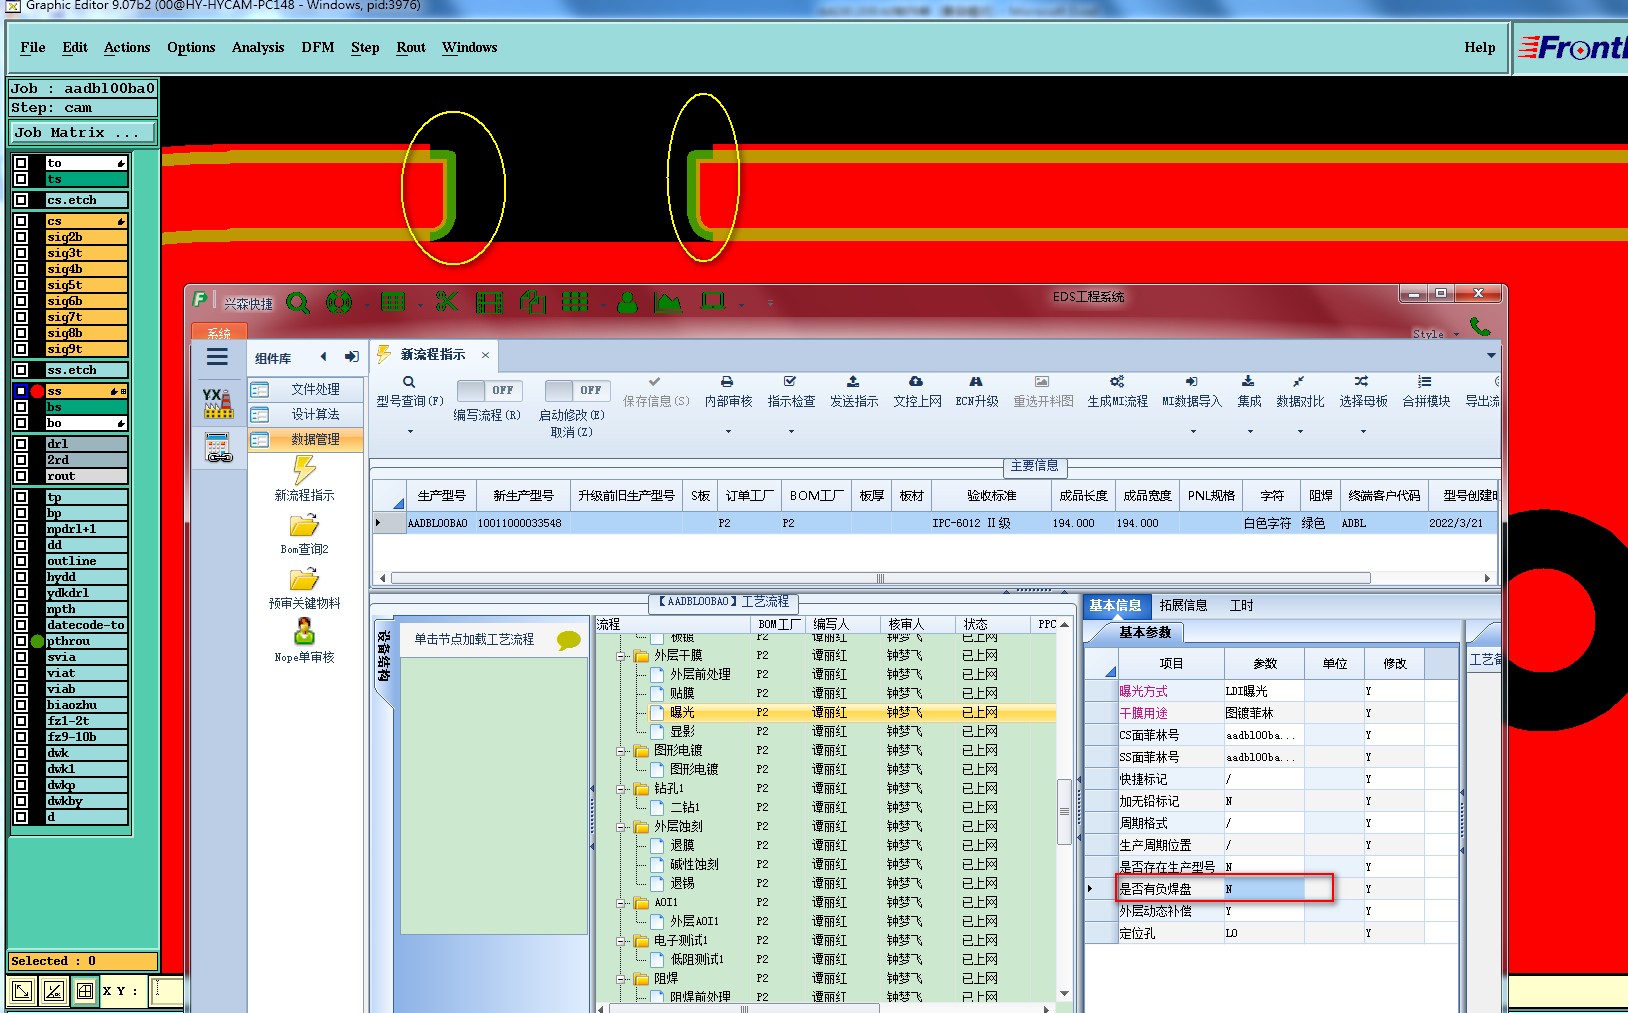Click the yellow layer color bar of sig5t

pyautogui.click(x=86, y=285)
